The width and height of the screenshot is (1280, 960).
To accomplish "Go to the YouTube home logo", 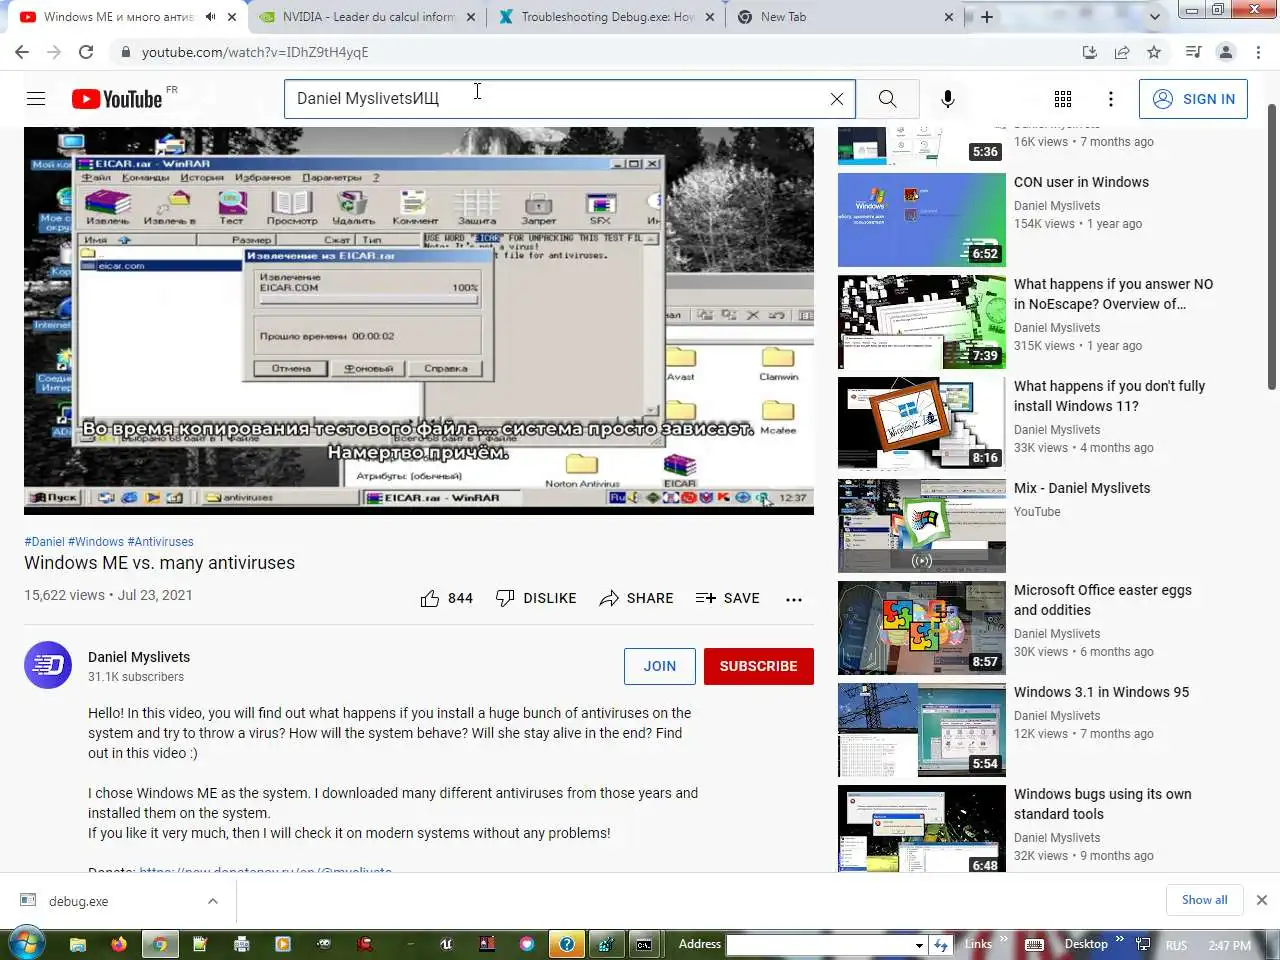I will [x=117, y=99].
